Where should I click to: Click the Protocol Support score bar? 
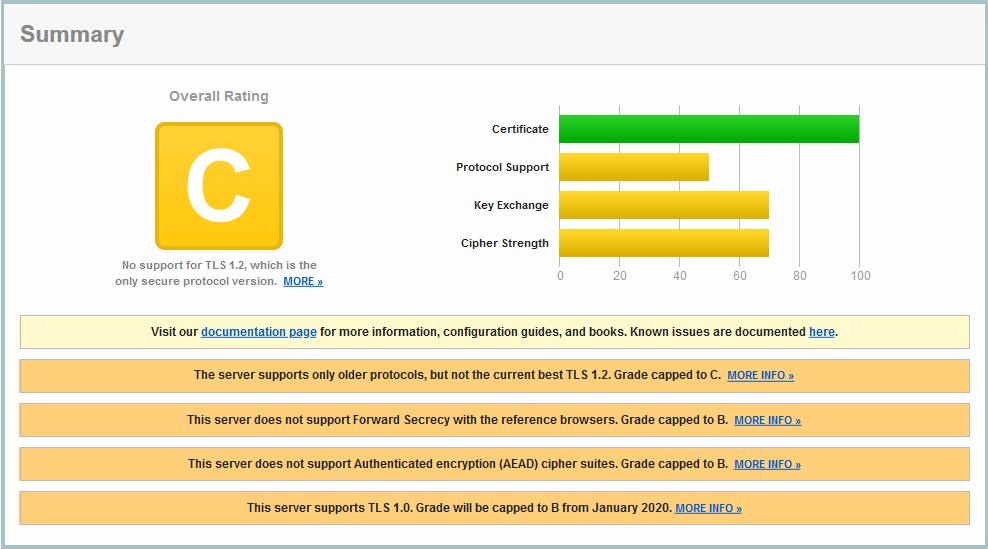click(x=634, y=167)
